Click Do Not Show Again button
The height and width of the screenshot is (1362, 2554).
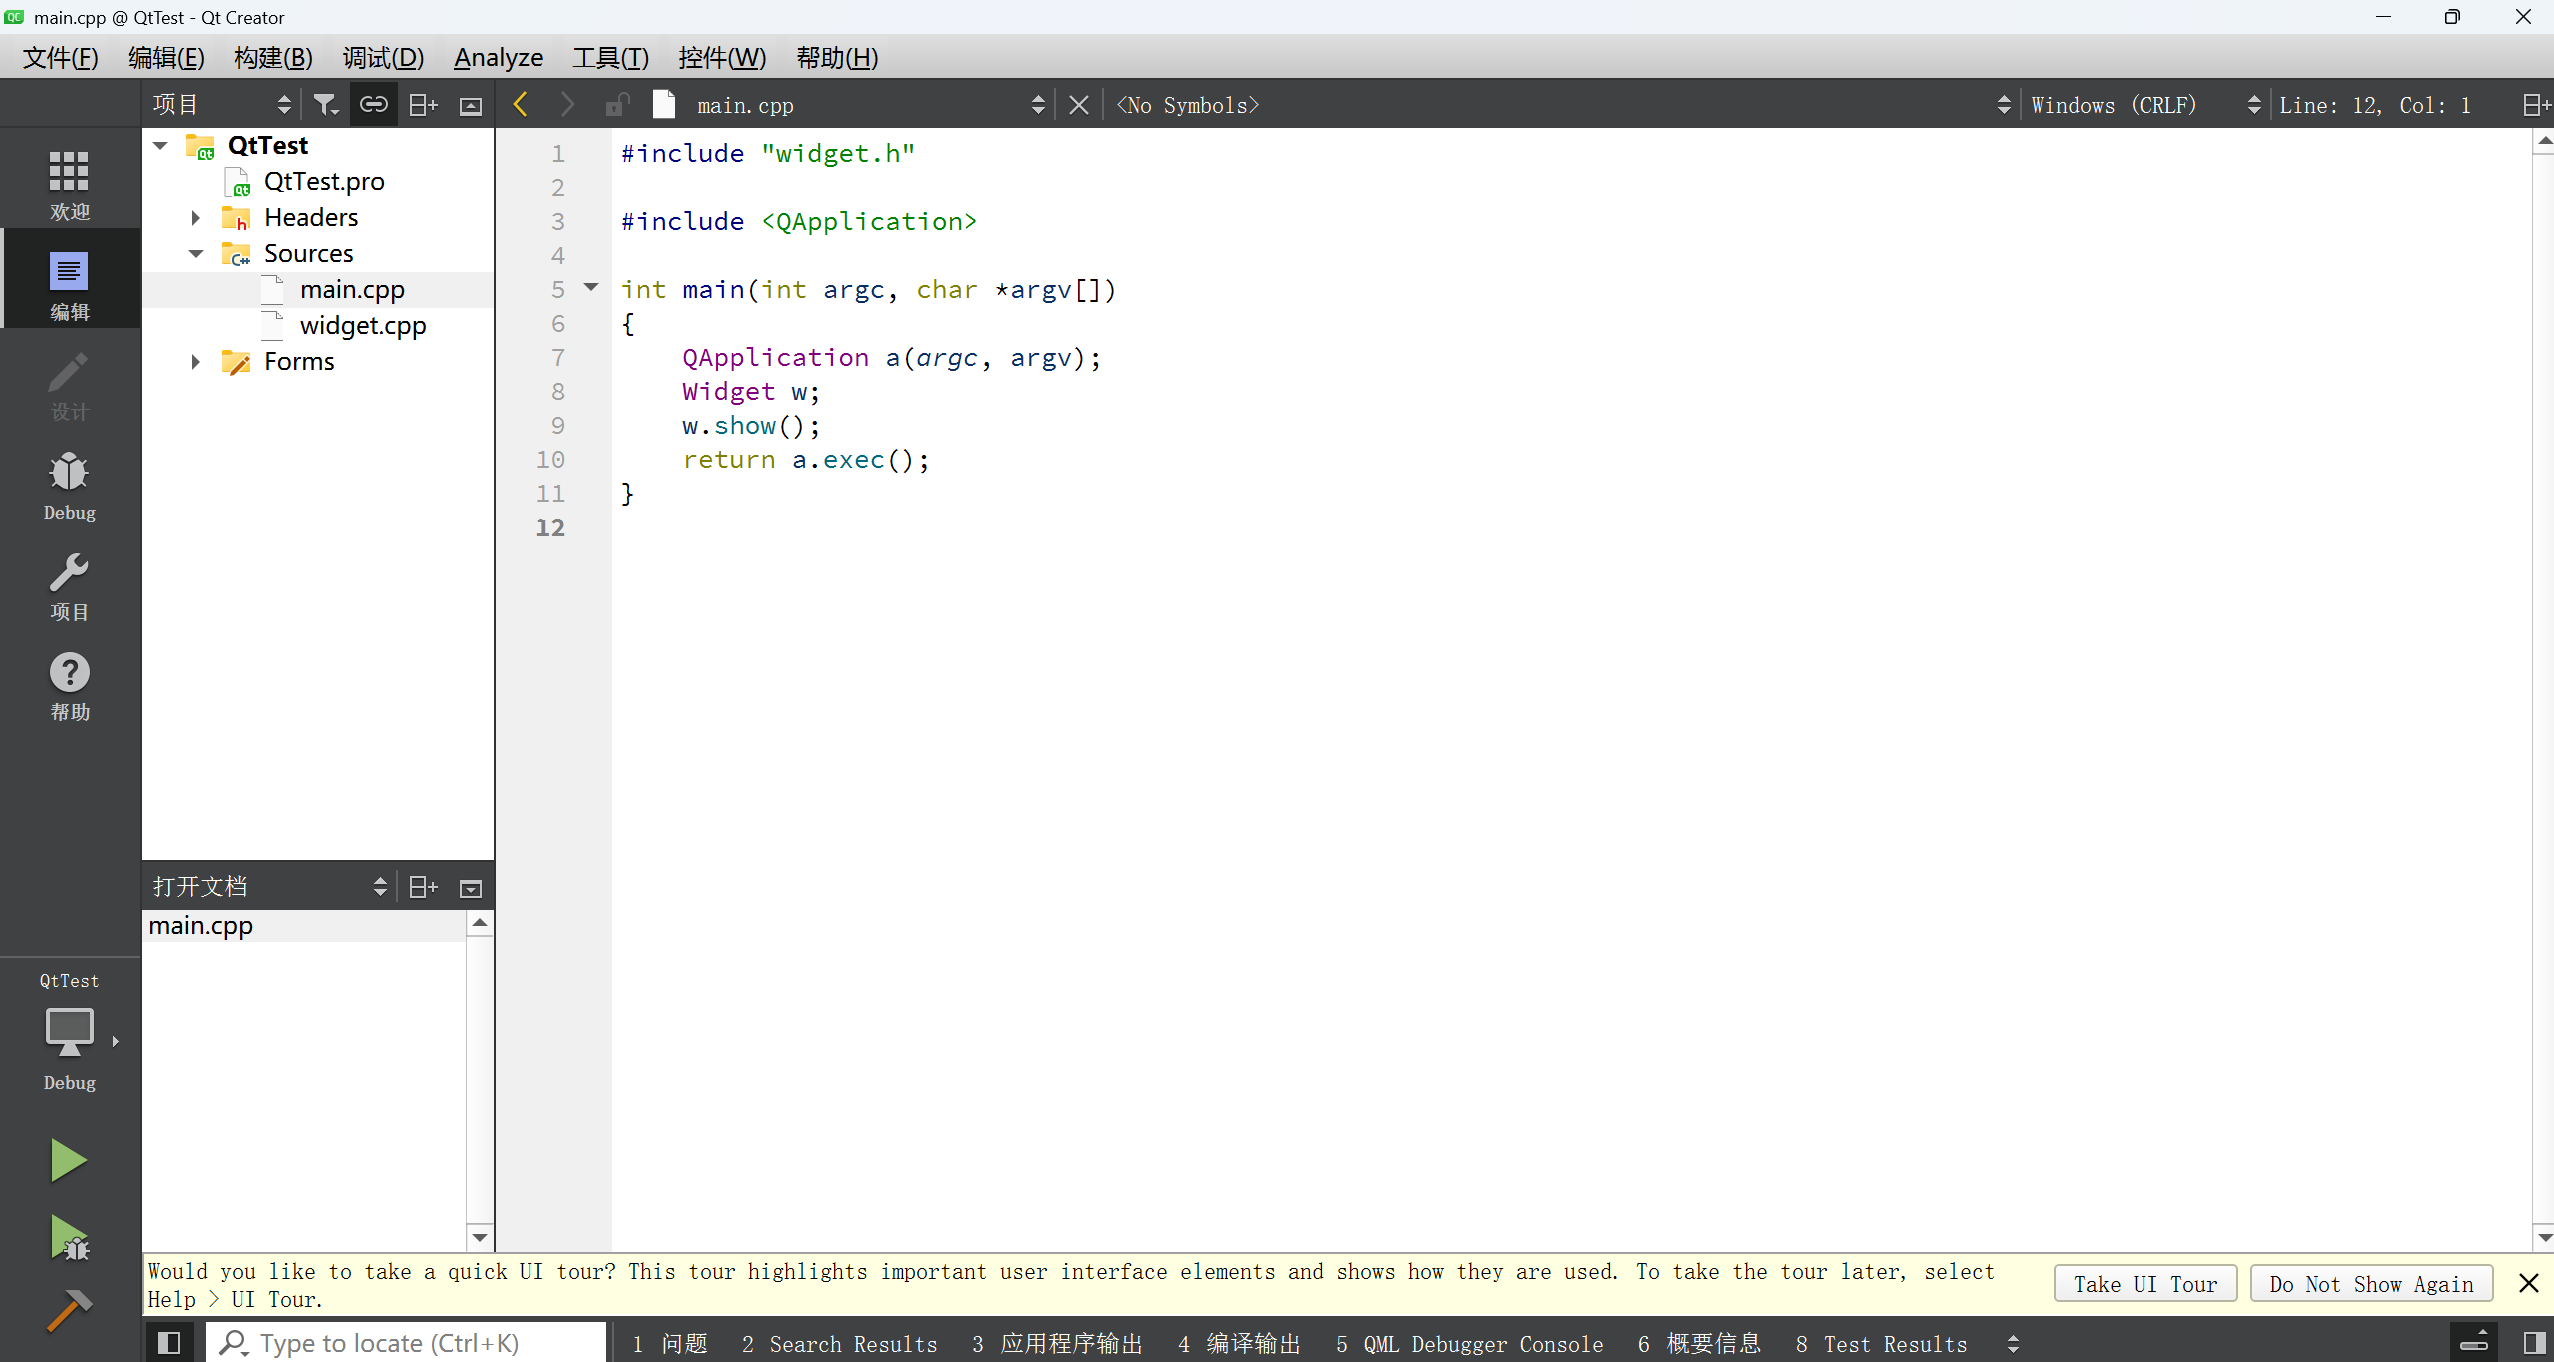click(2371, 1284)
